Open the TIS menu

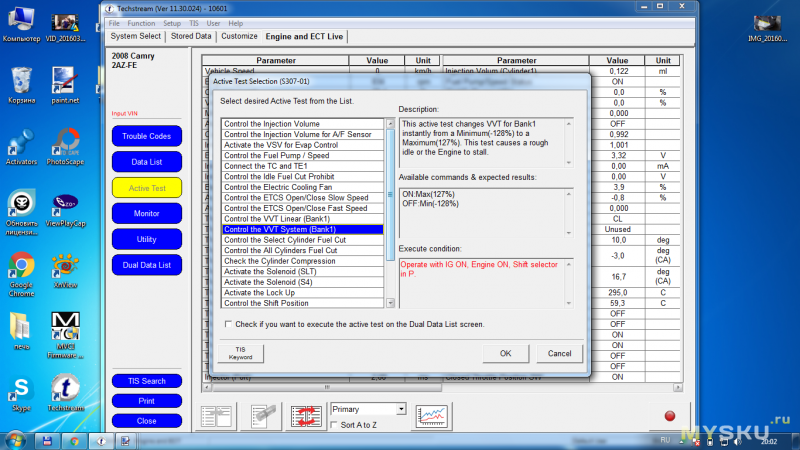[x=194, y=23]
